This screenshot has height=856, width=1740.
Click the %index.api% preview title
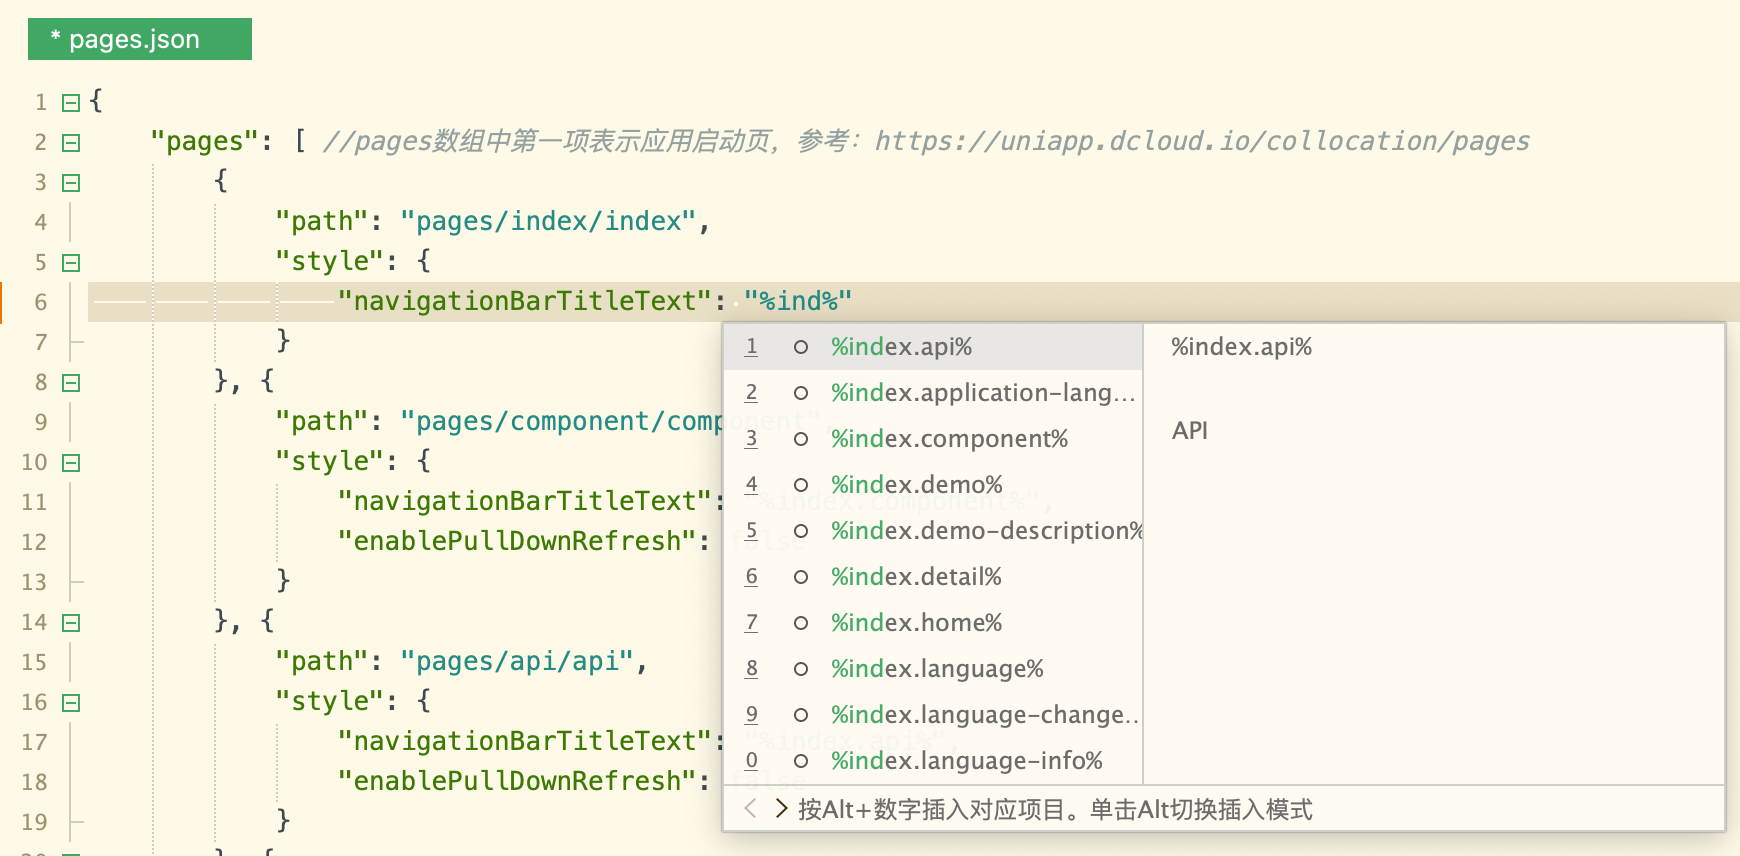pos(1241,347)
